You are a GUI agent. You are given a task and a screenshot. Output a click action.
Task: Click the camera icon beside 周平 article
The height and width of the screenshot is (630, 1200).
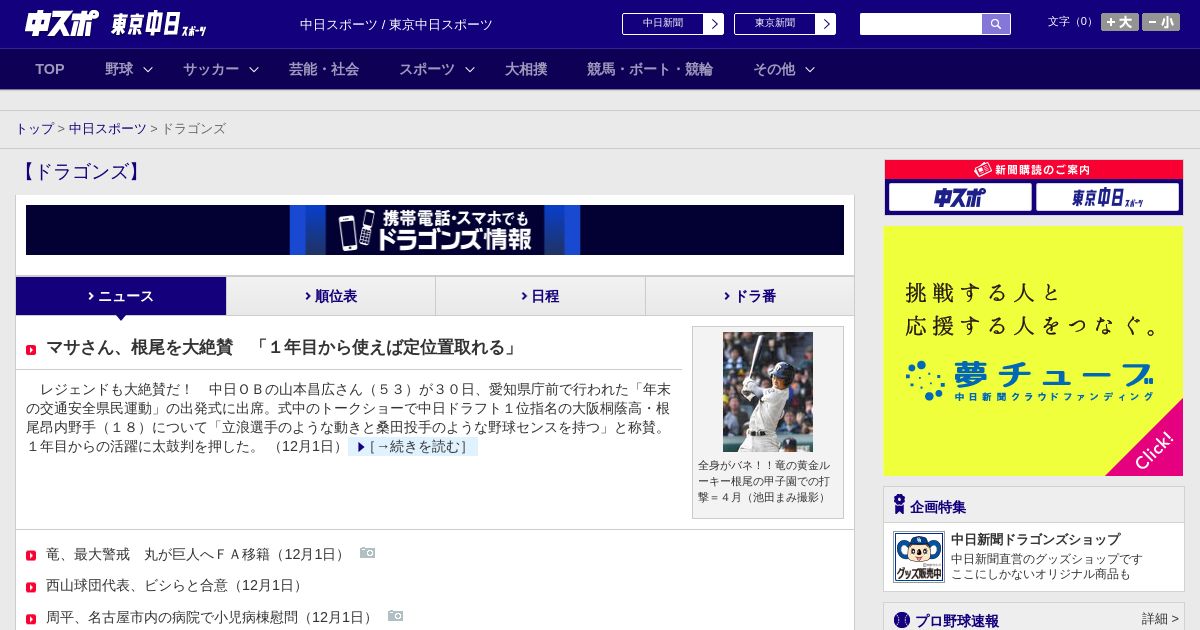[x=395, y=616]
